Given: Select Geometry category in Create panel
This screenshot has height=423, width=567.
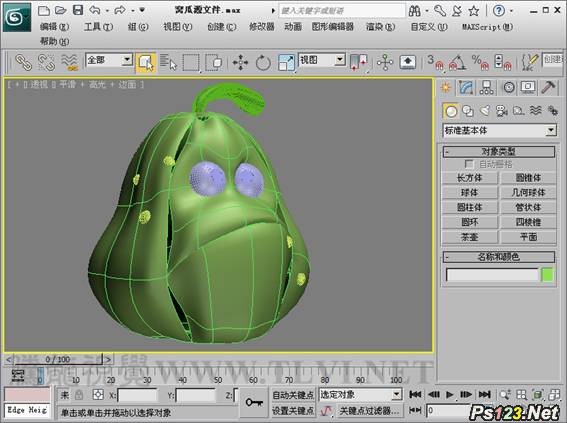Looking at the screenshot, I should pyautogui.click(x=451, y=111).
